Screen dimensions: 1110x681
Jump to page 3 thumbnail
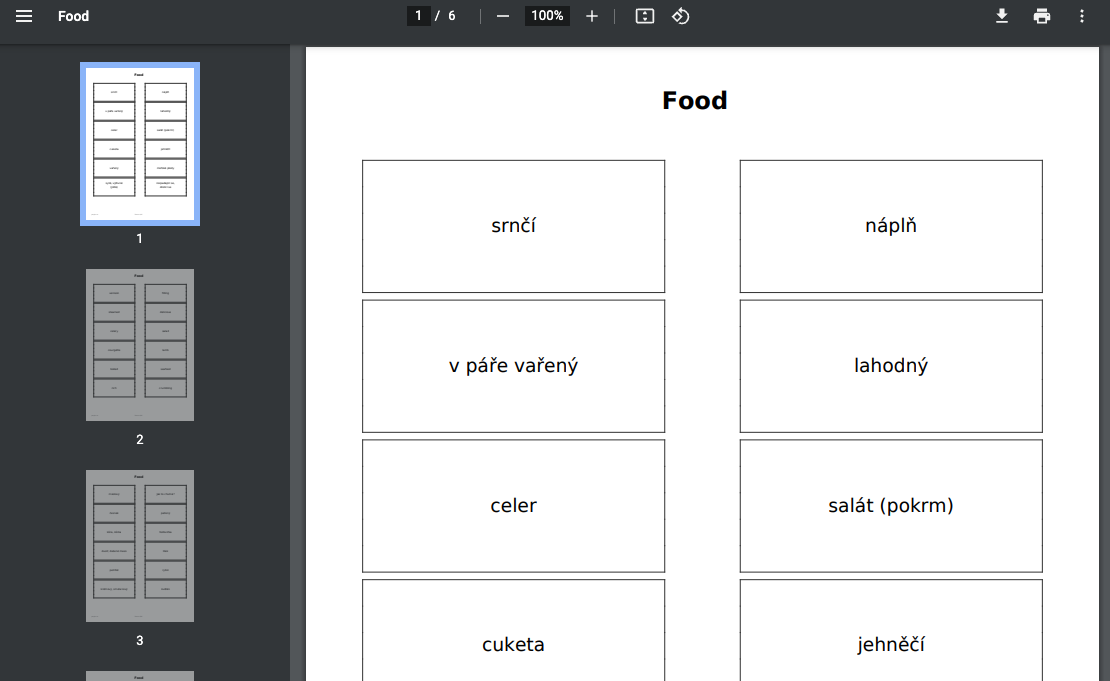(x=140, y=546)
